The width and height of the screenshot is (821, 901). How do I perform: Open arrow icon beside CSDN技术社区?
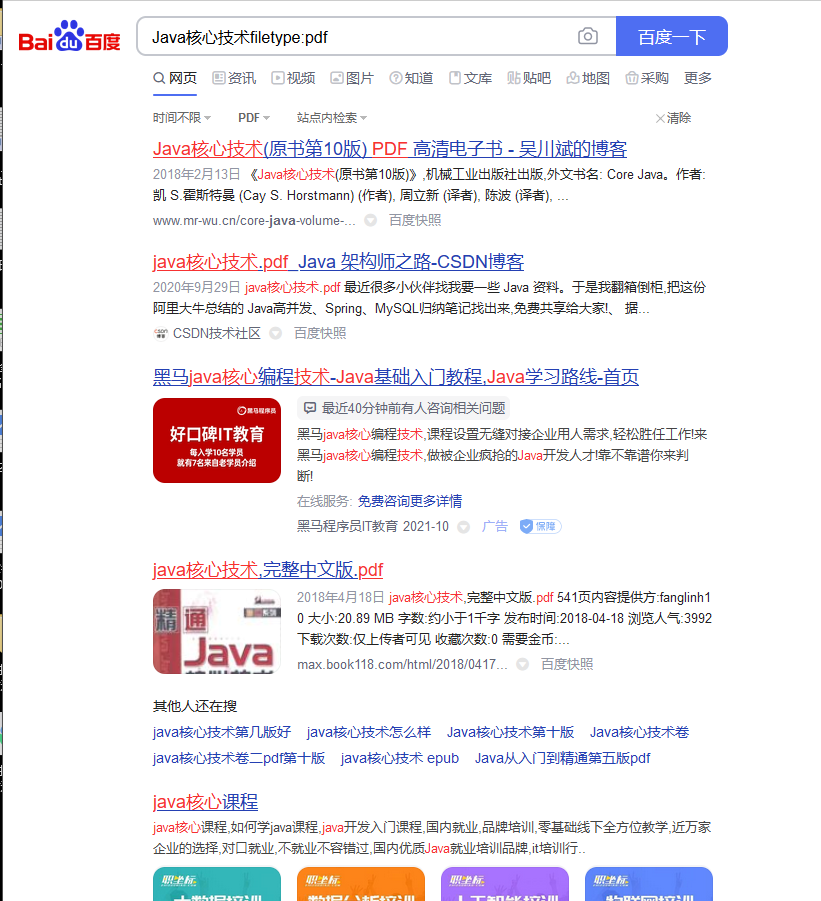(x=276, y=333)
